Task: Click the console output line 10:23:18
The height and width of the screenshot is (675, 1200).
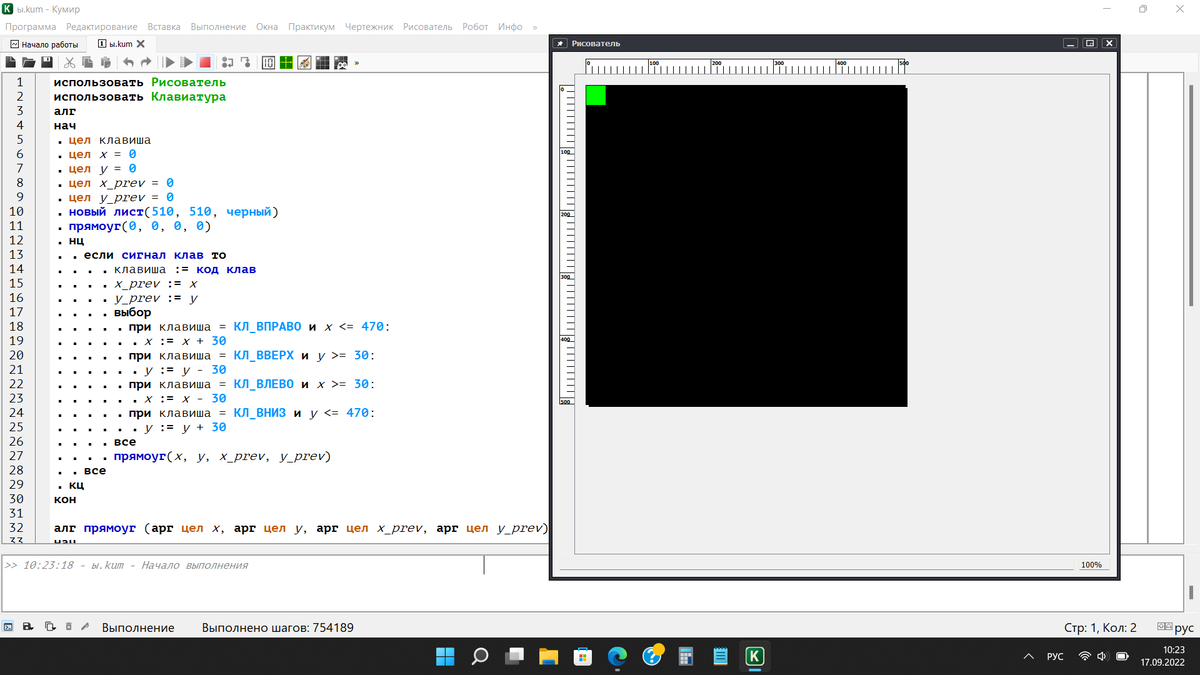Action: (126, 565)
